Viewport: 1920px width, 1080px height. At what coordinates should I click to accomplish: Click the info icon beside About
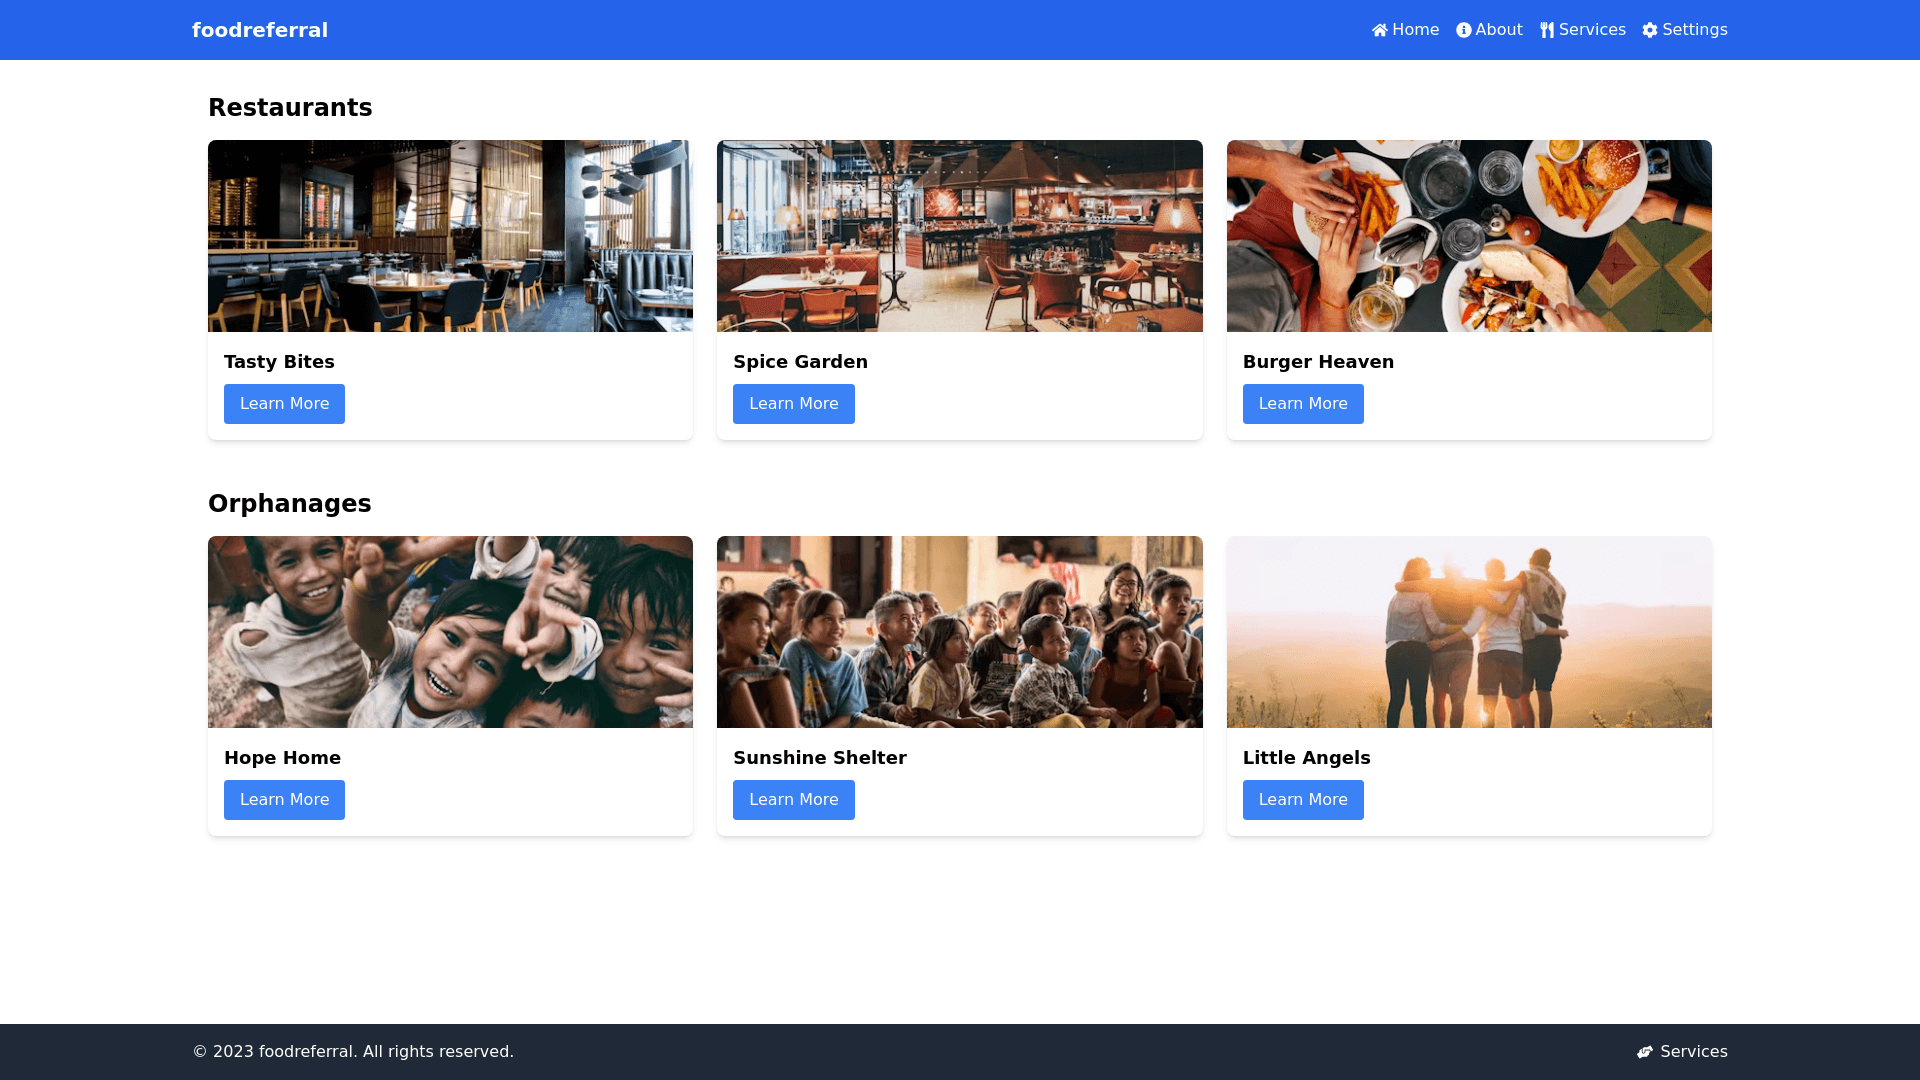1463,30
